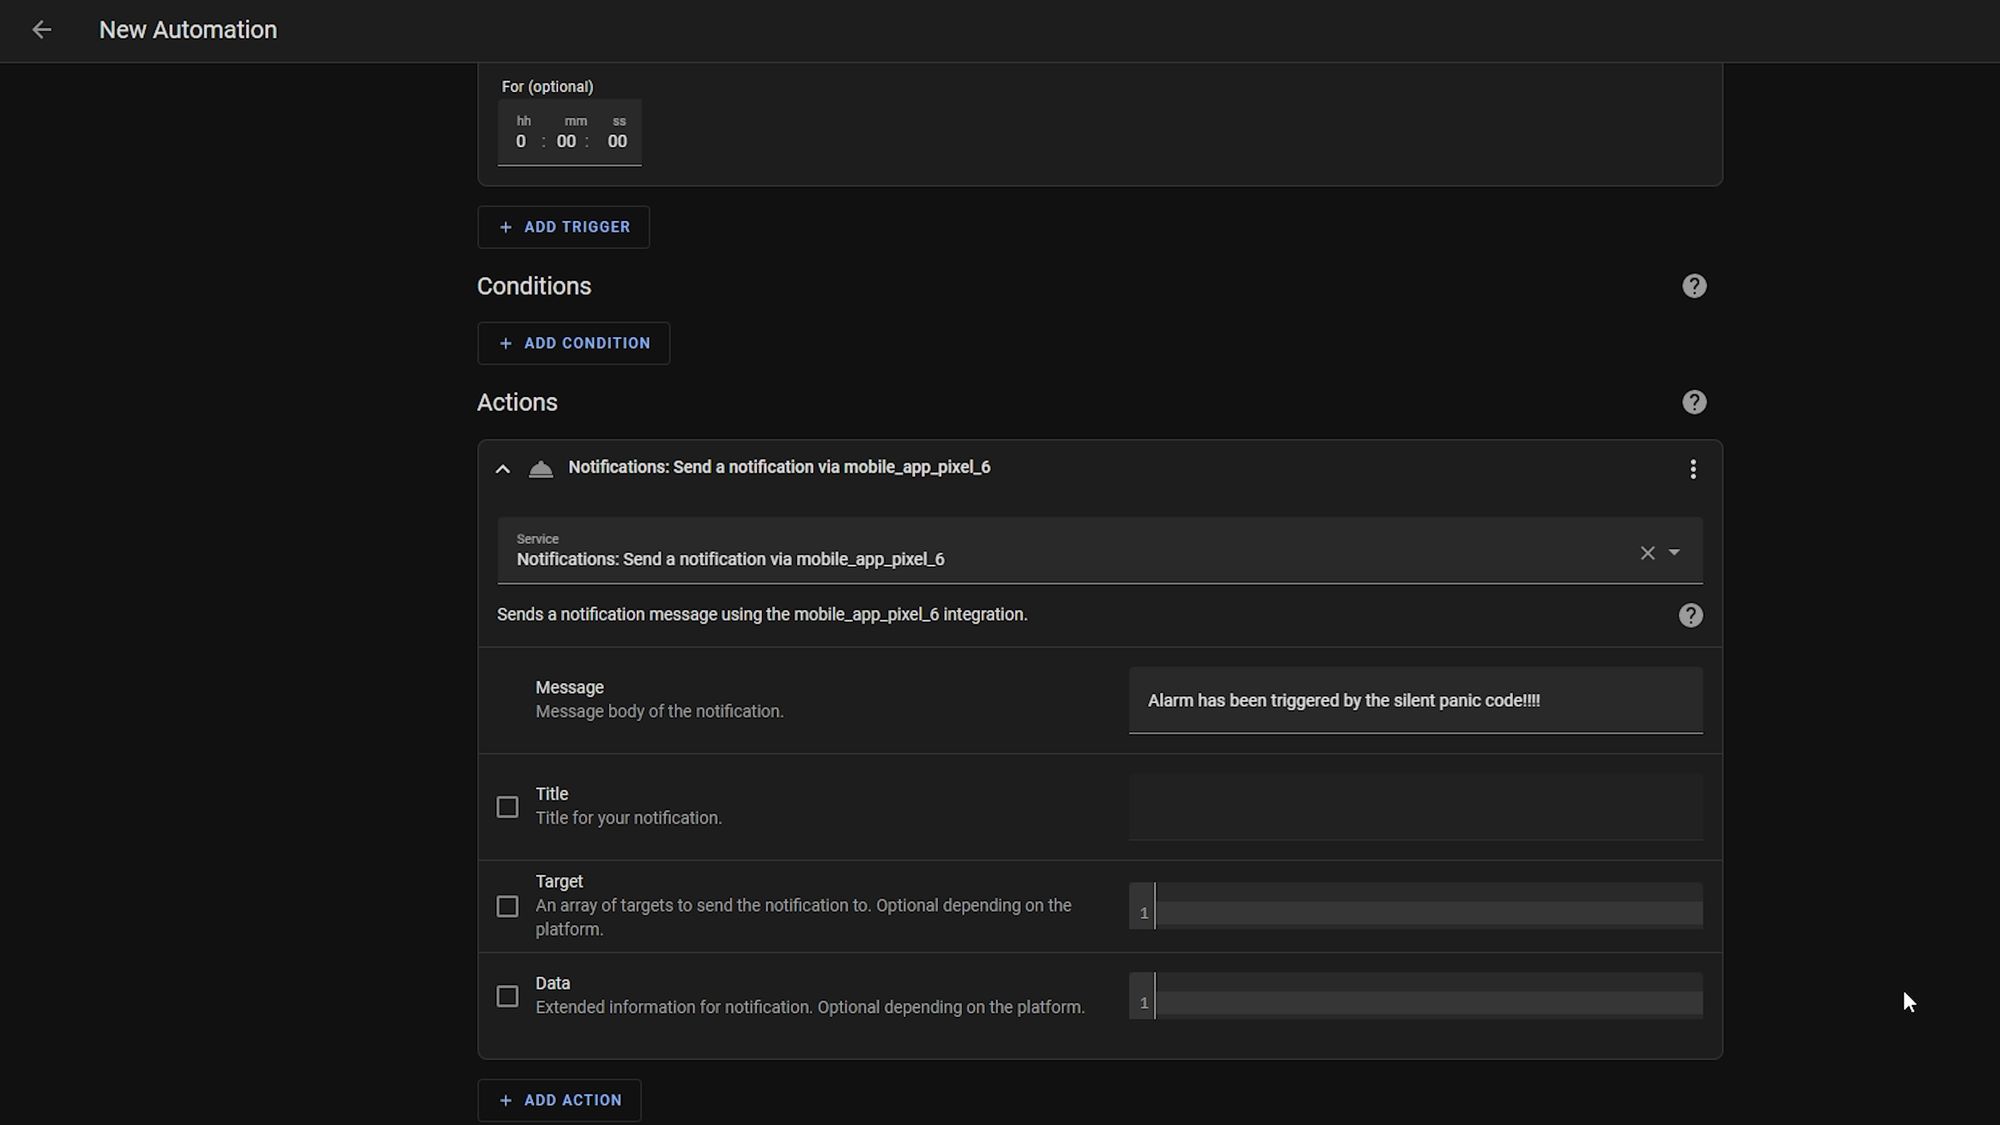Click ADD TRIGGER button to add new trigger
The image size is (2000, 1125).
(563, 227)
